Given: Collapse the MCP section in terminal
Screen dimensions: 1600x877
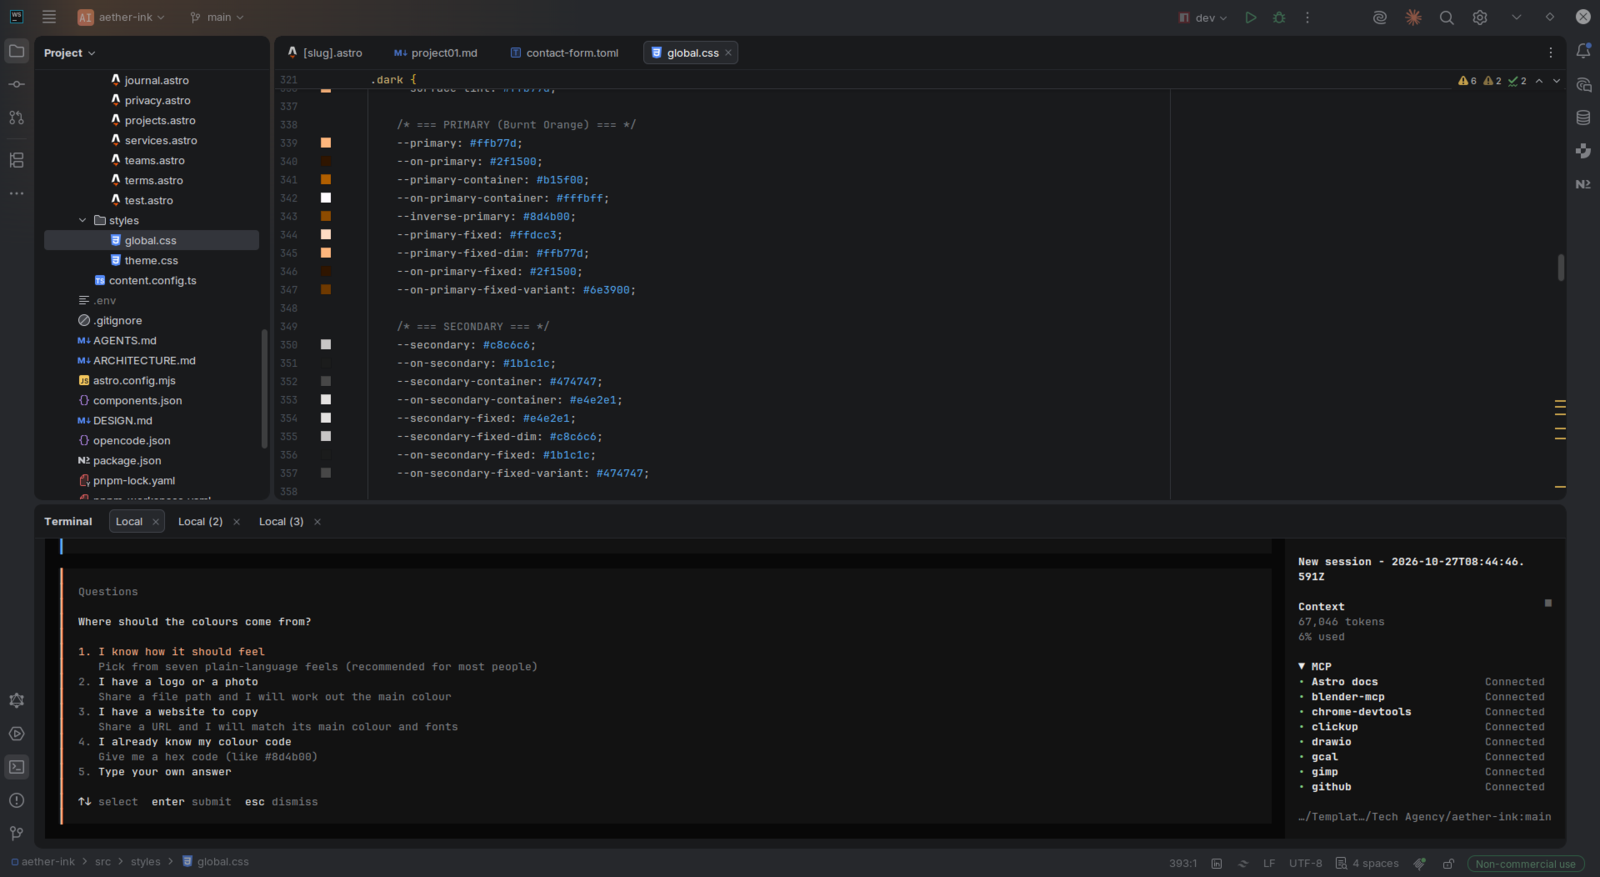Looking at the screenshot, I should click(1302, 666).
